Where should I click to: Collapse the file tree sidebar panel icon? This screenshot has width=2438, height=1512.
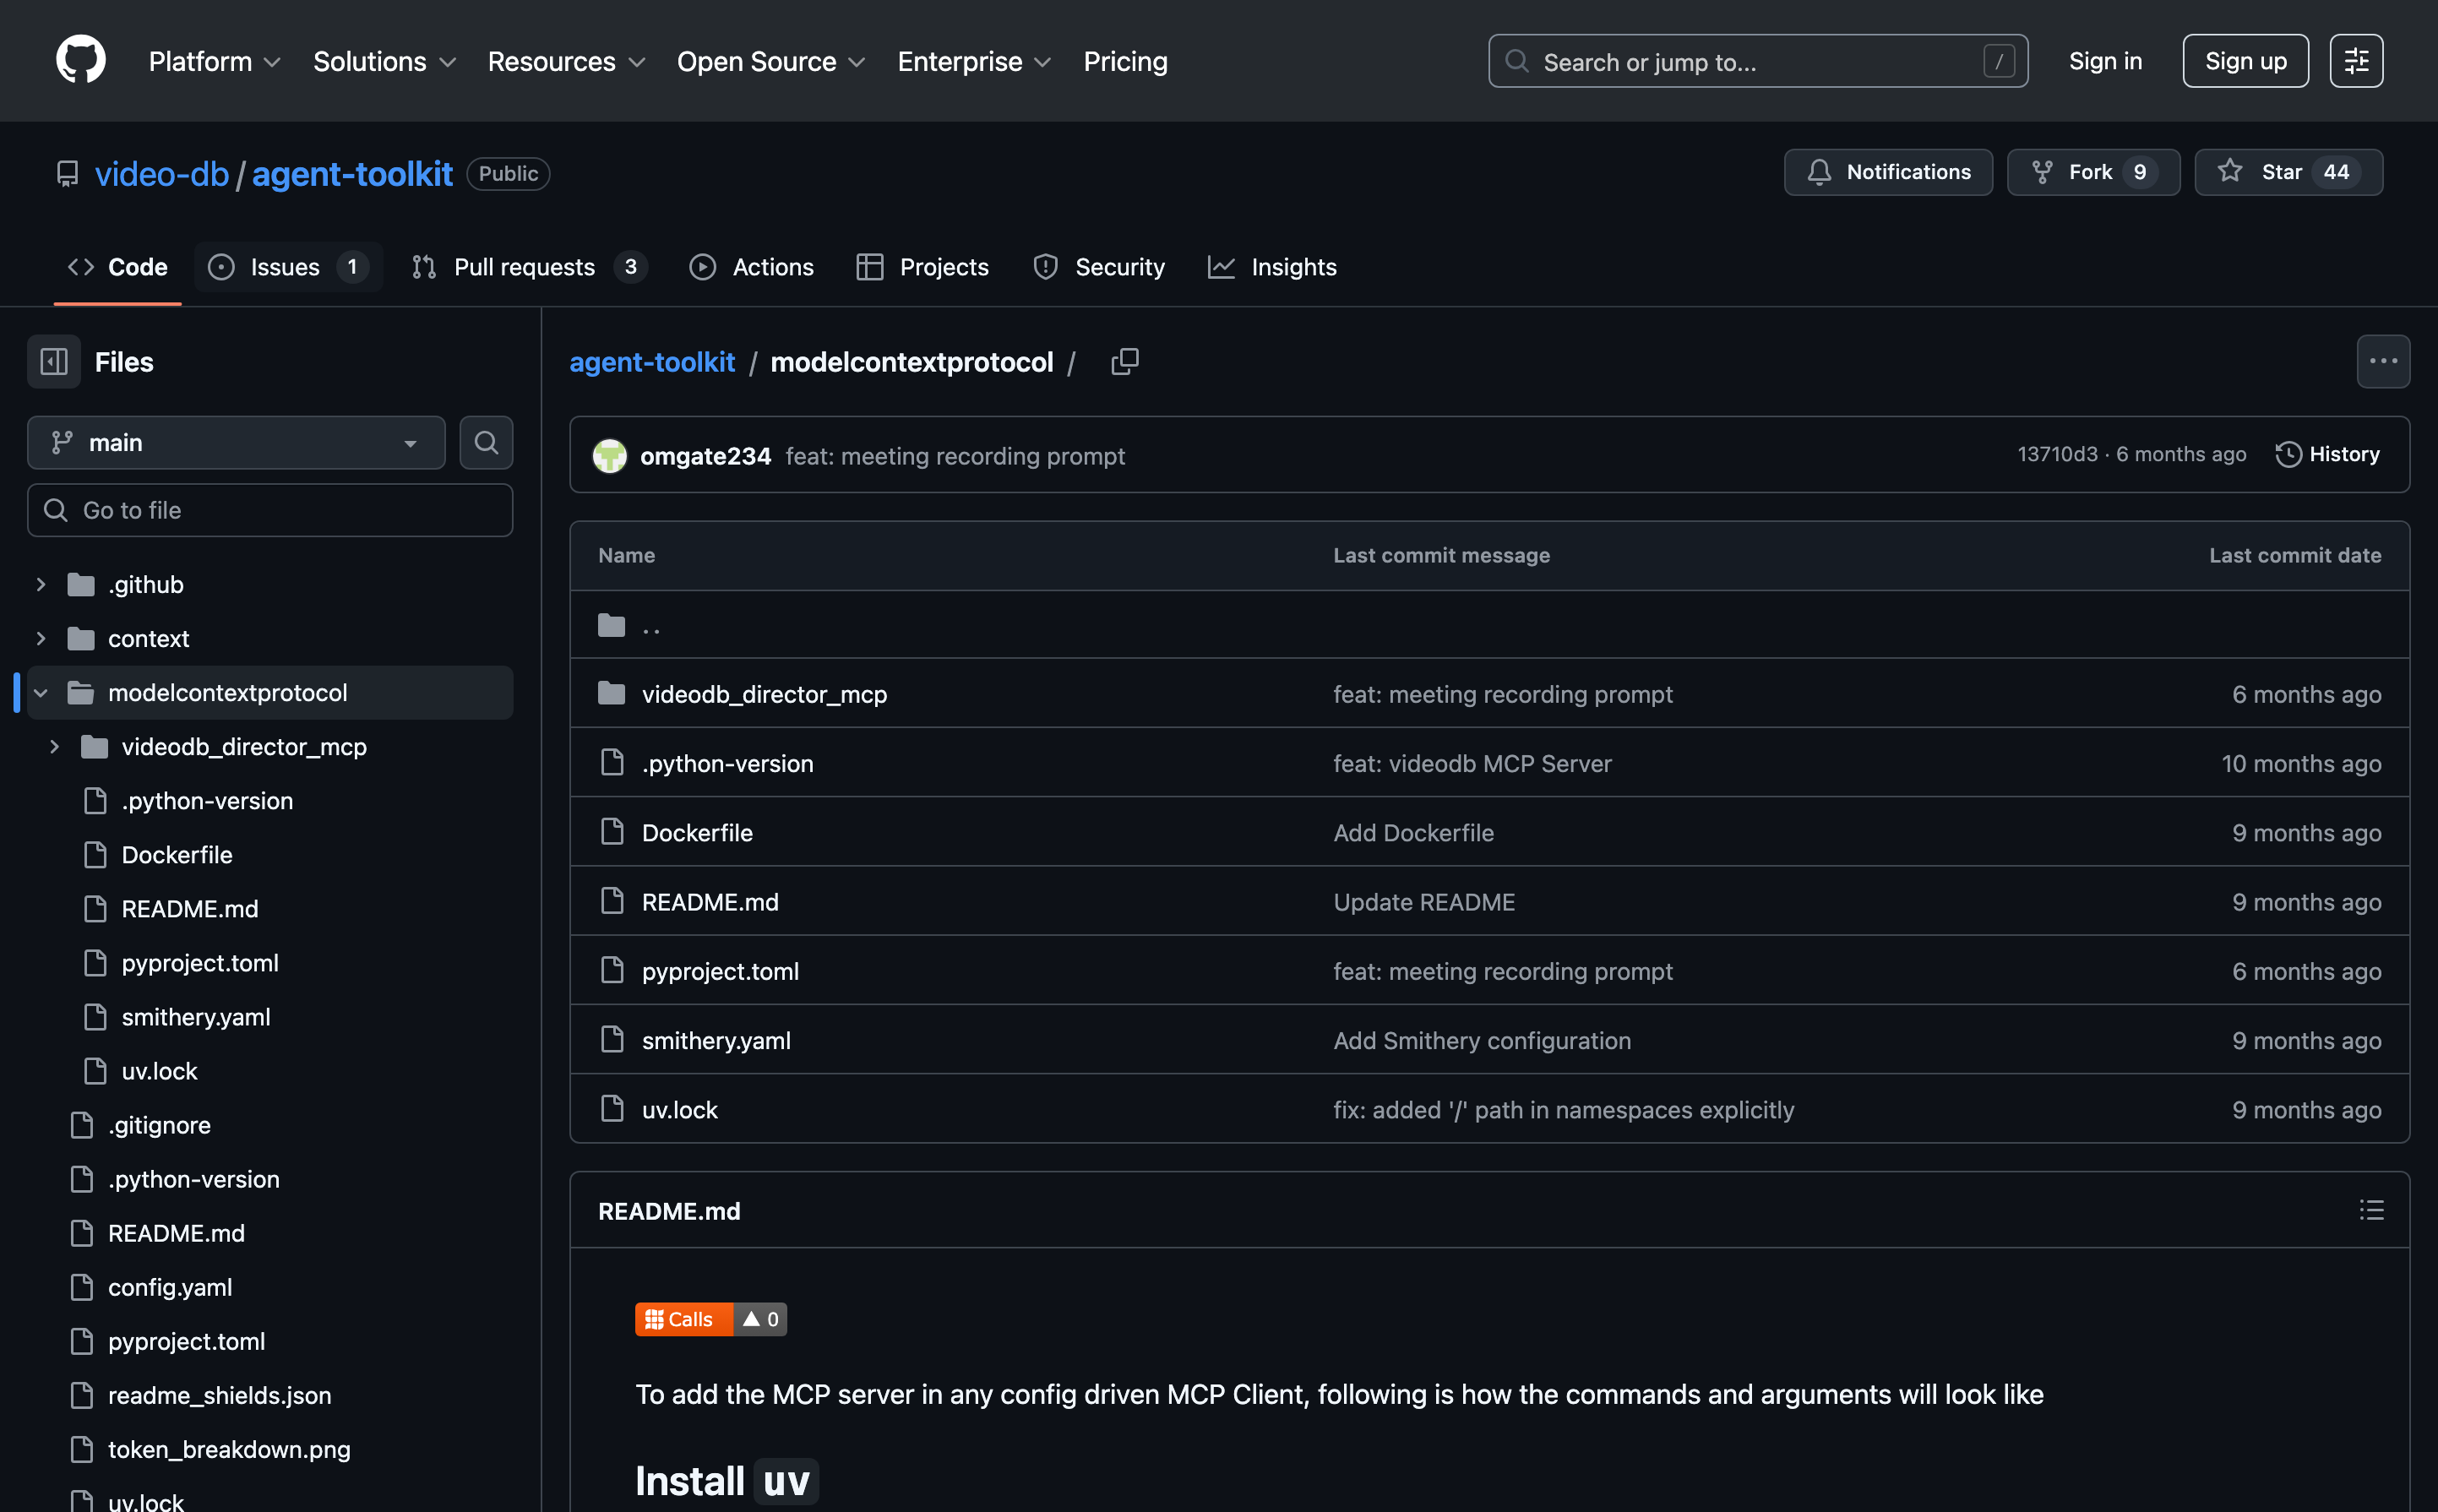(54, 362)
